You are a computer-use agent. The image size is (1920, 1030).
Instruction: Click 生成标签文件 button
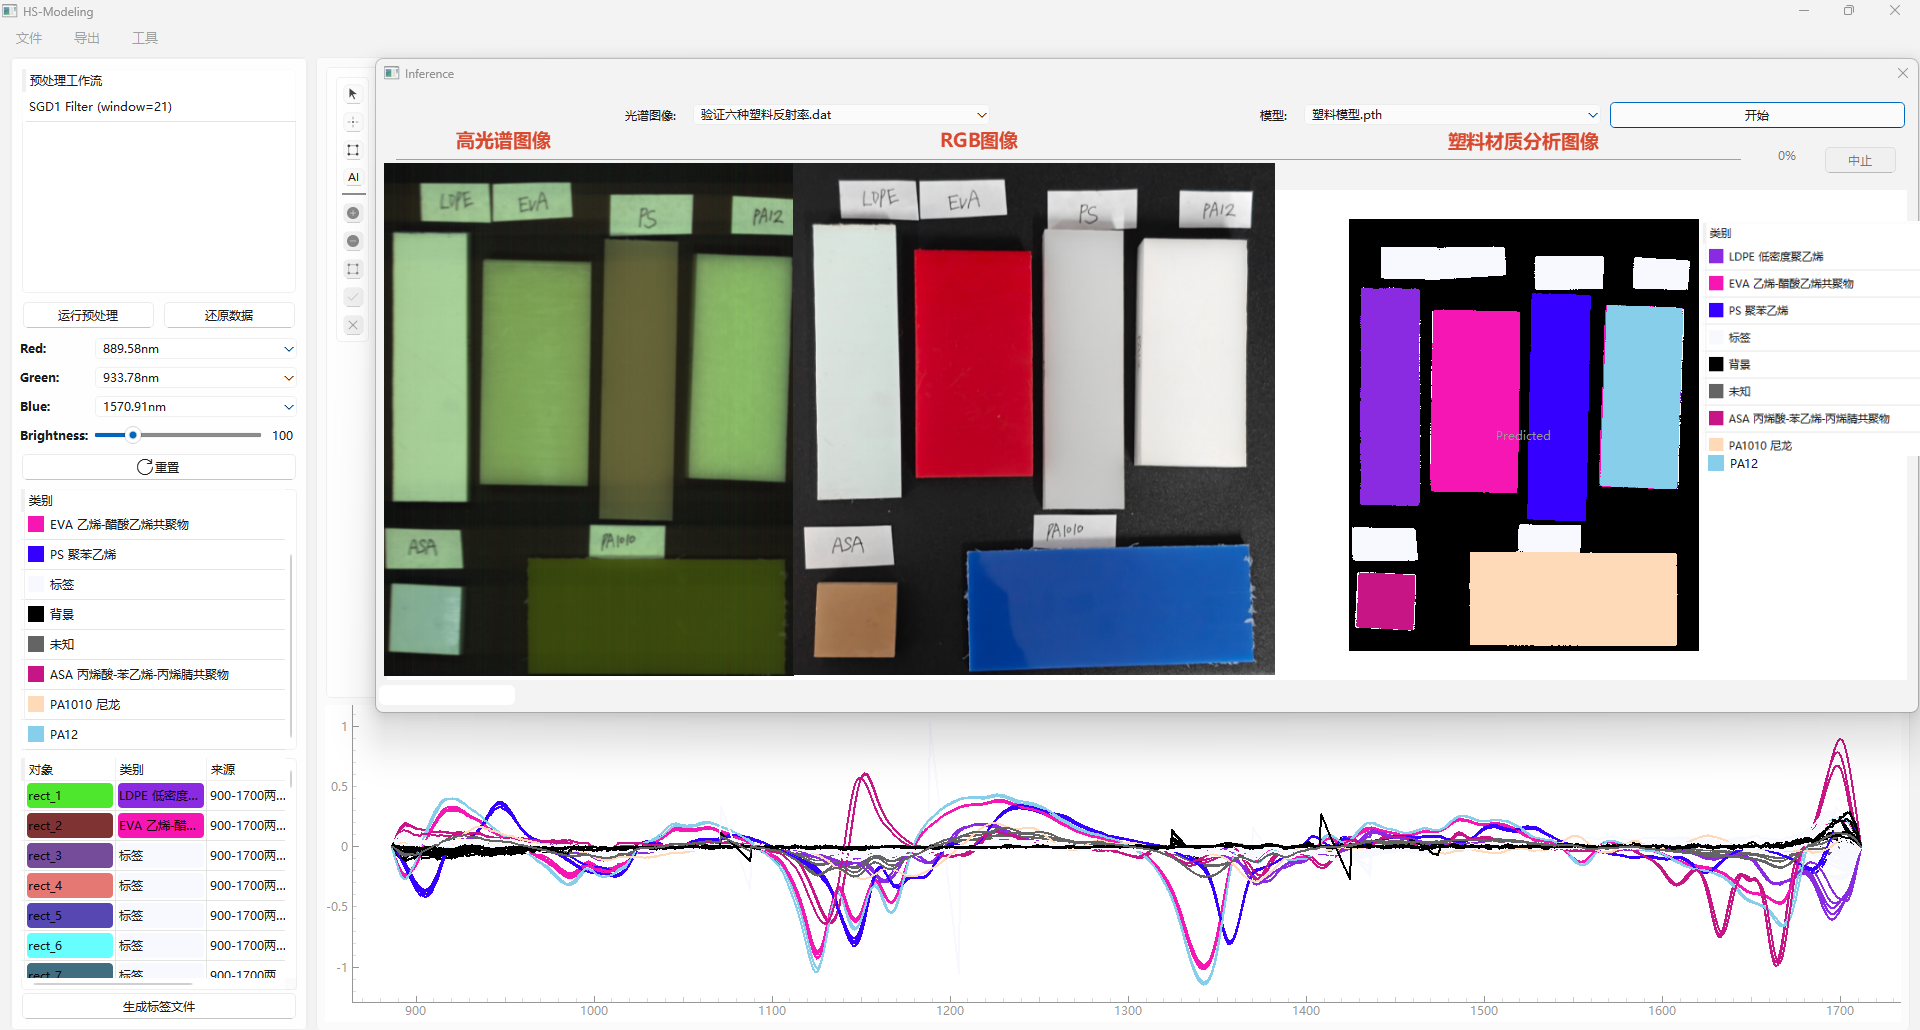coord(159,1007)
